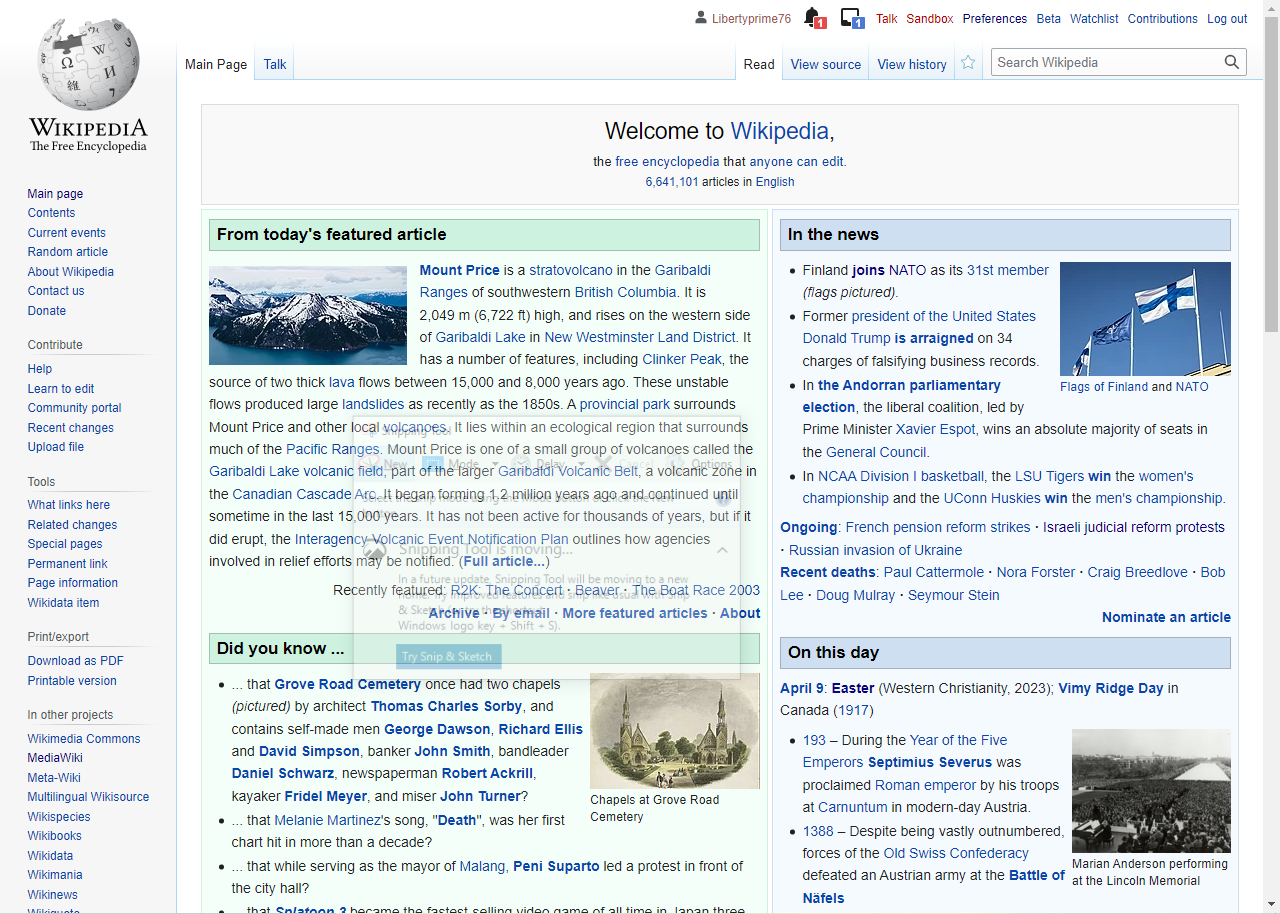Select the Main Page namespace tab
The image size is (1280, 914).
coord(216,64)
